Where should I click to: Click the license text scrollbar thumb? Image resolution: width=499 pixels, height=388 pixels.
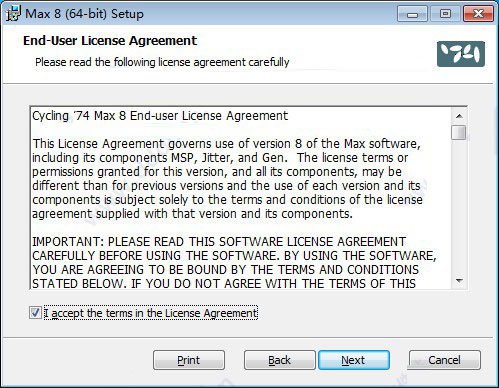[x=459, y=132]
